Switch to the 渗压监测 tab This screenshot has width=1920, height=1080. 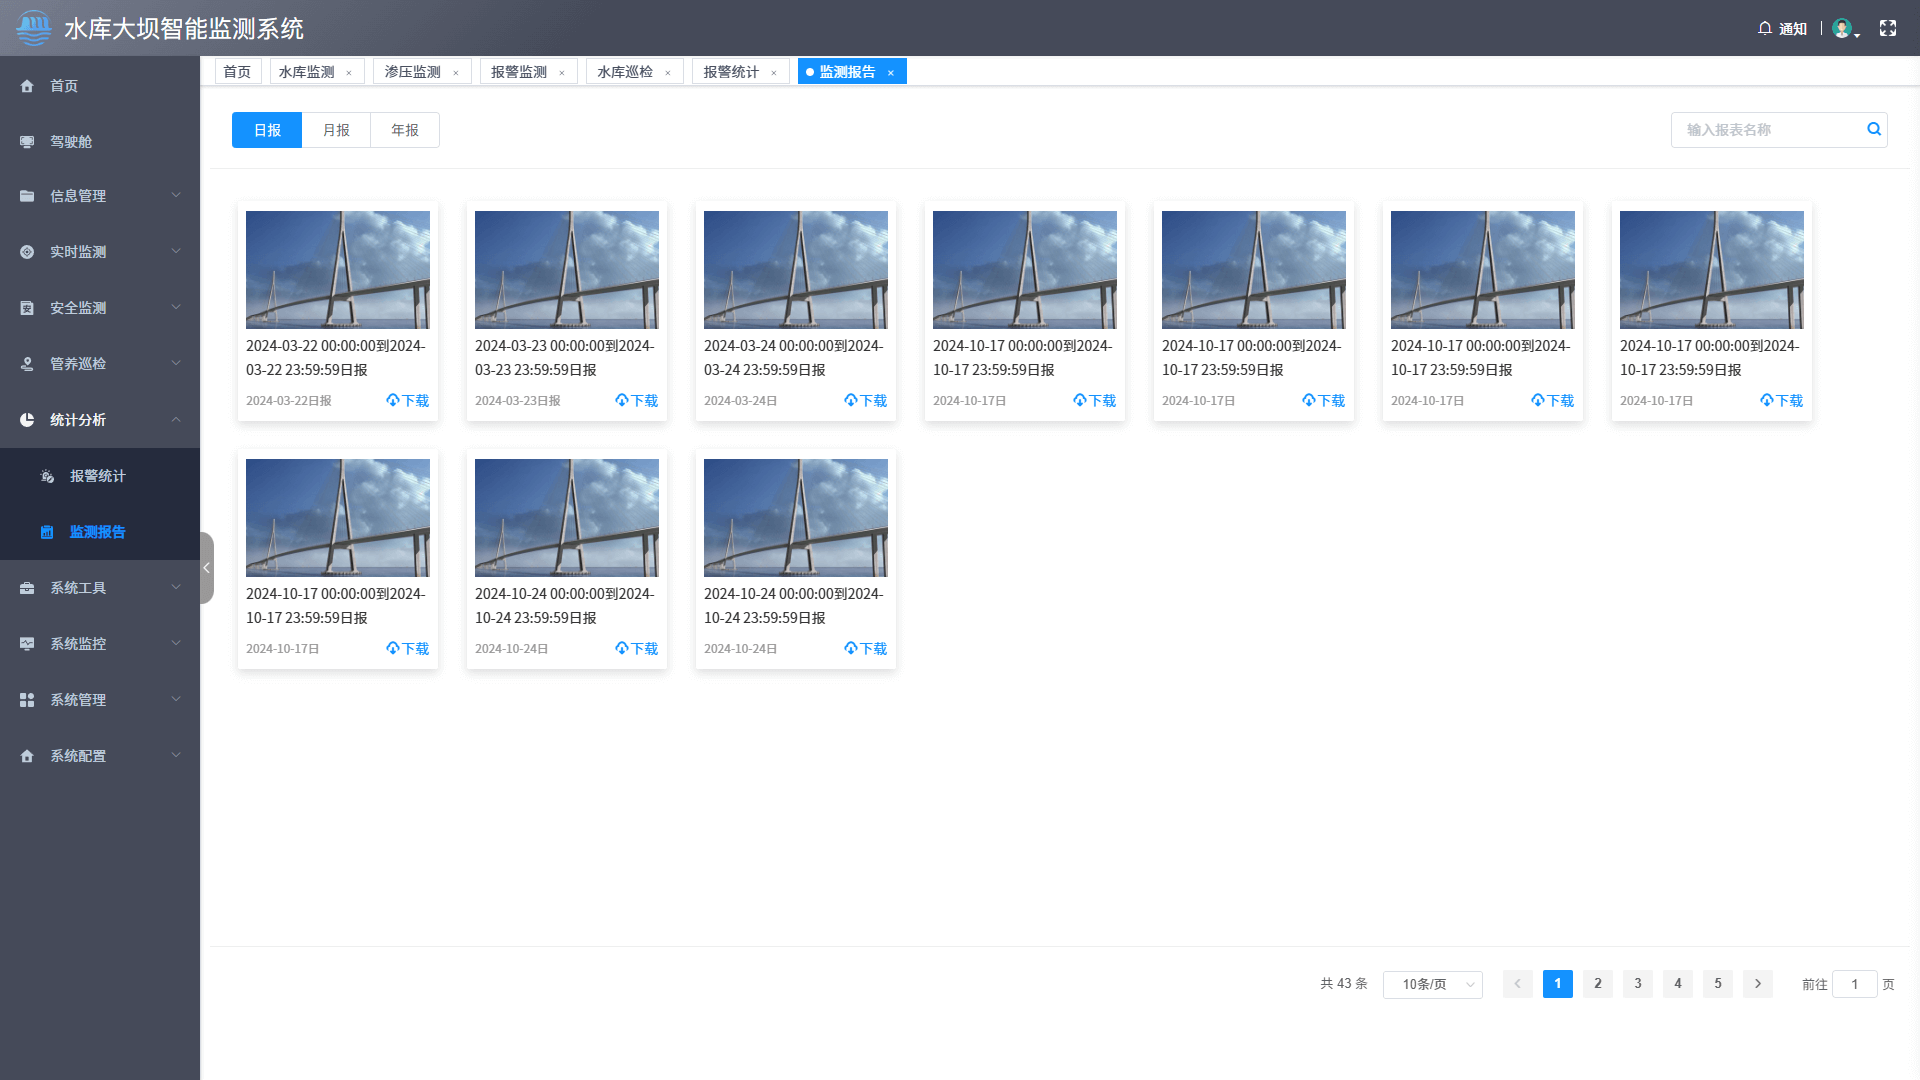pos(413,71)
